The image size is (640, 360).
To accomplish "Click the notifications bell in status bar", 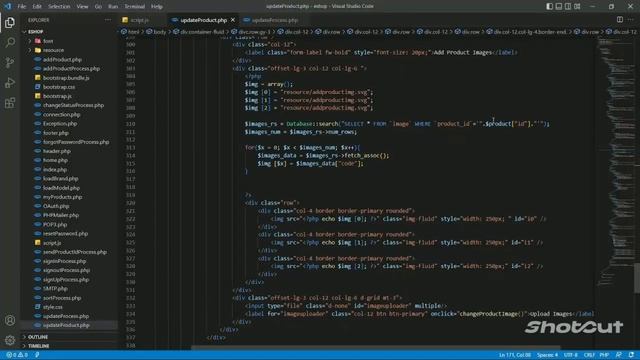I will tap(631, 355).
